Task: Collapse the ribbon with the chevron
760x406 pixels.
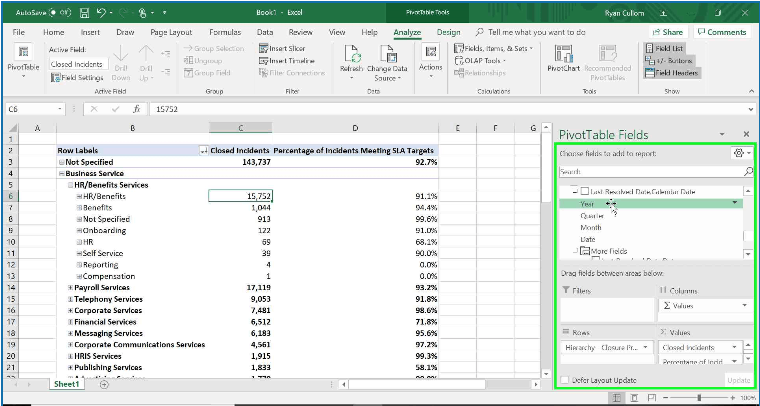Action: pos(751,91)
